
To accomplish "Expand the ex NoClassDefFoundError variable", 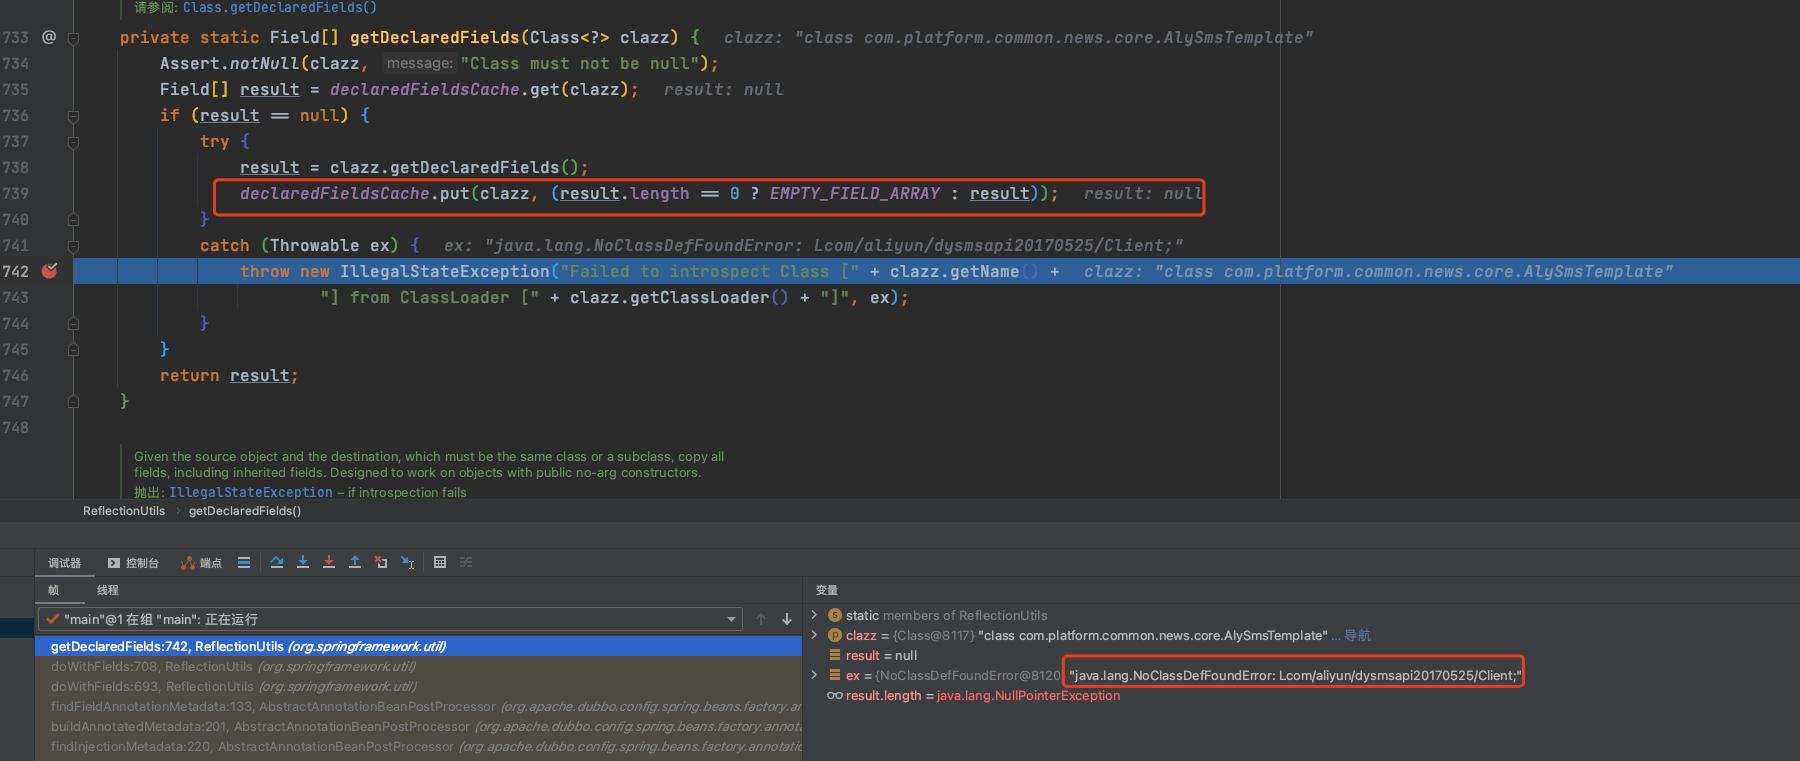I will [814, 675].
